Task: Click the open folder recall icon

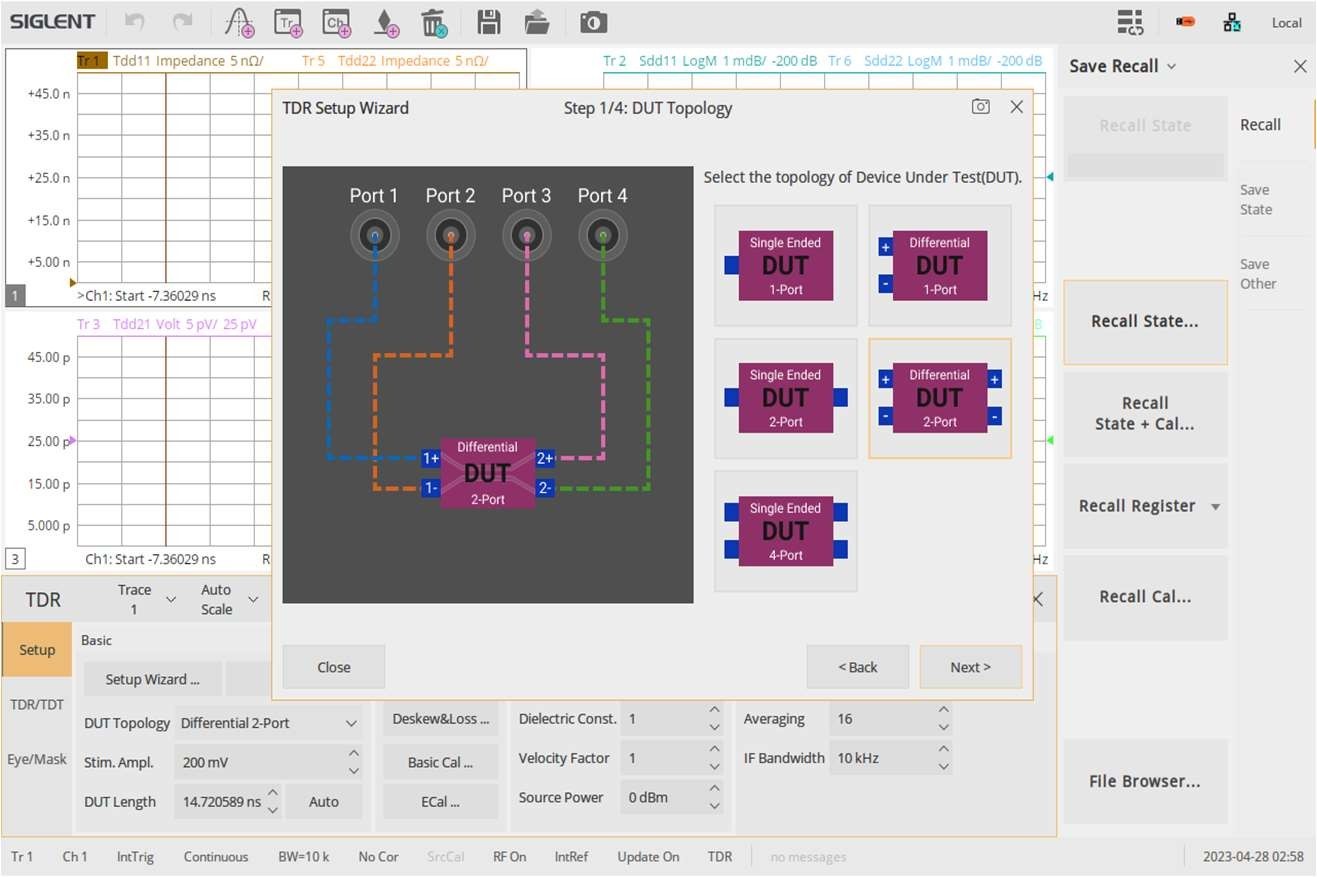Action: click(x=537, y=22)
